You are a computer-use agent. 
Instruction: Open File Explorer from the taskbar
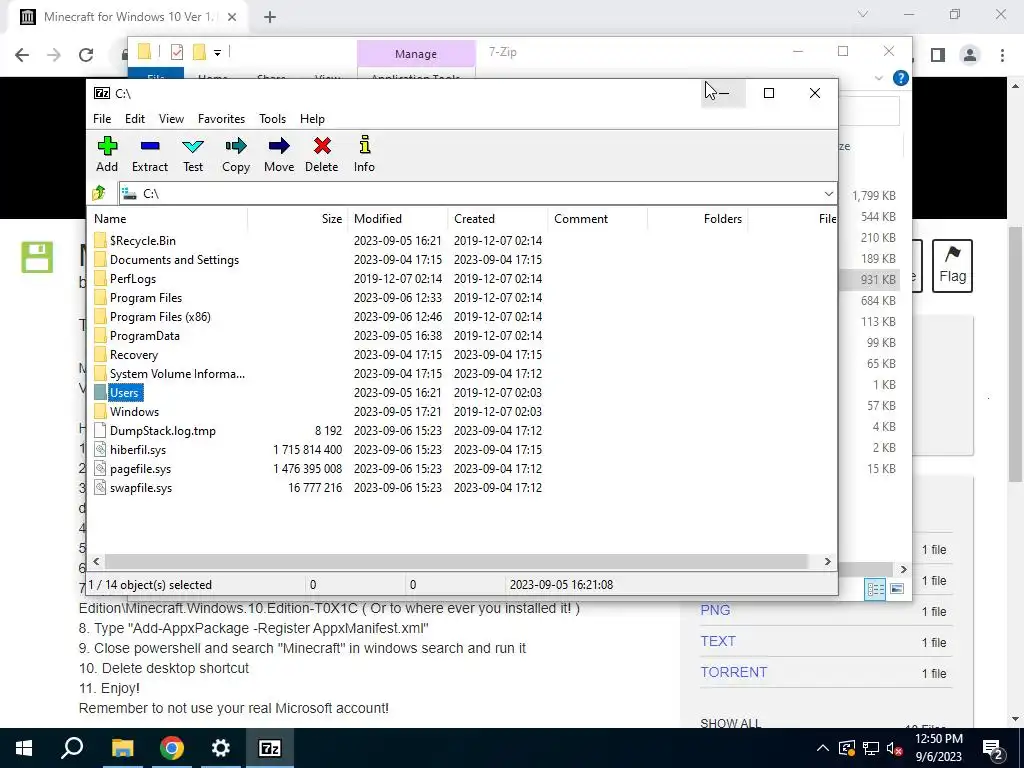[122, 748]
